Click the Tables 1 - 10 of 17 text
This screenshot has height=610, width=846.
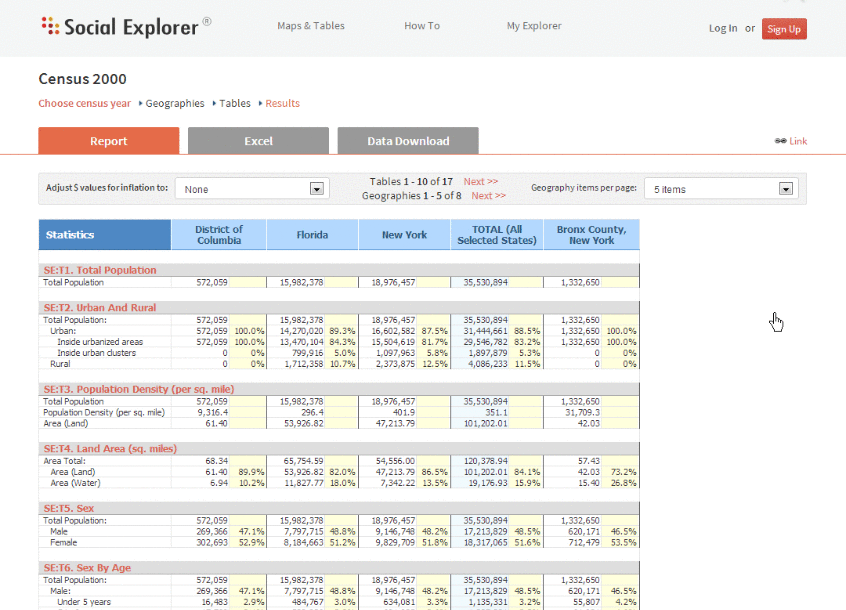coord(411,181)
